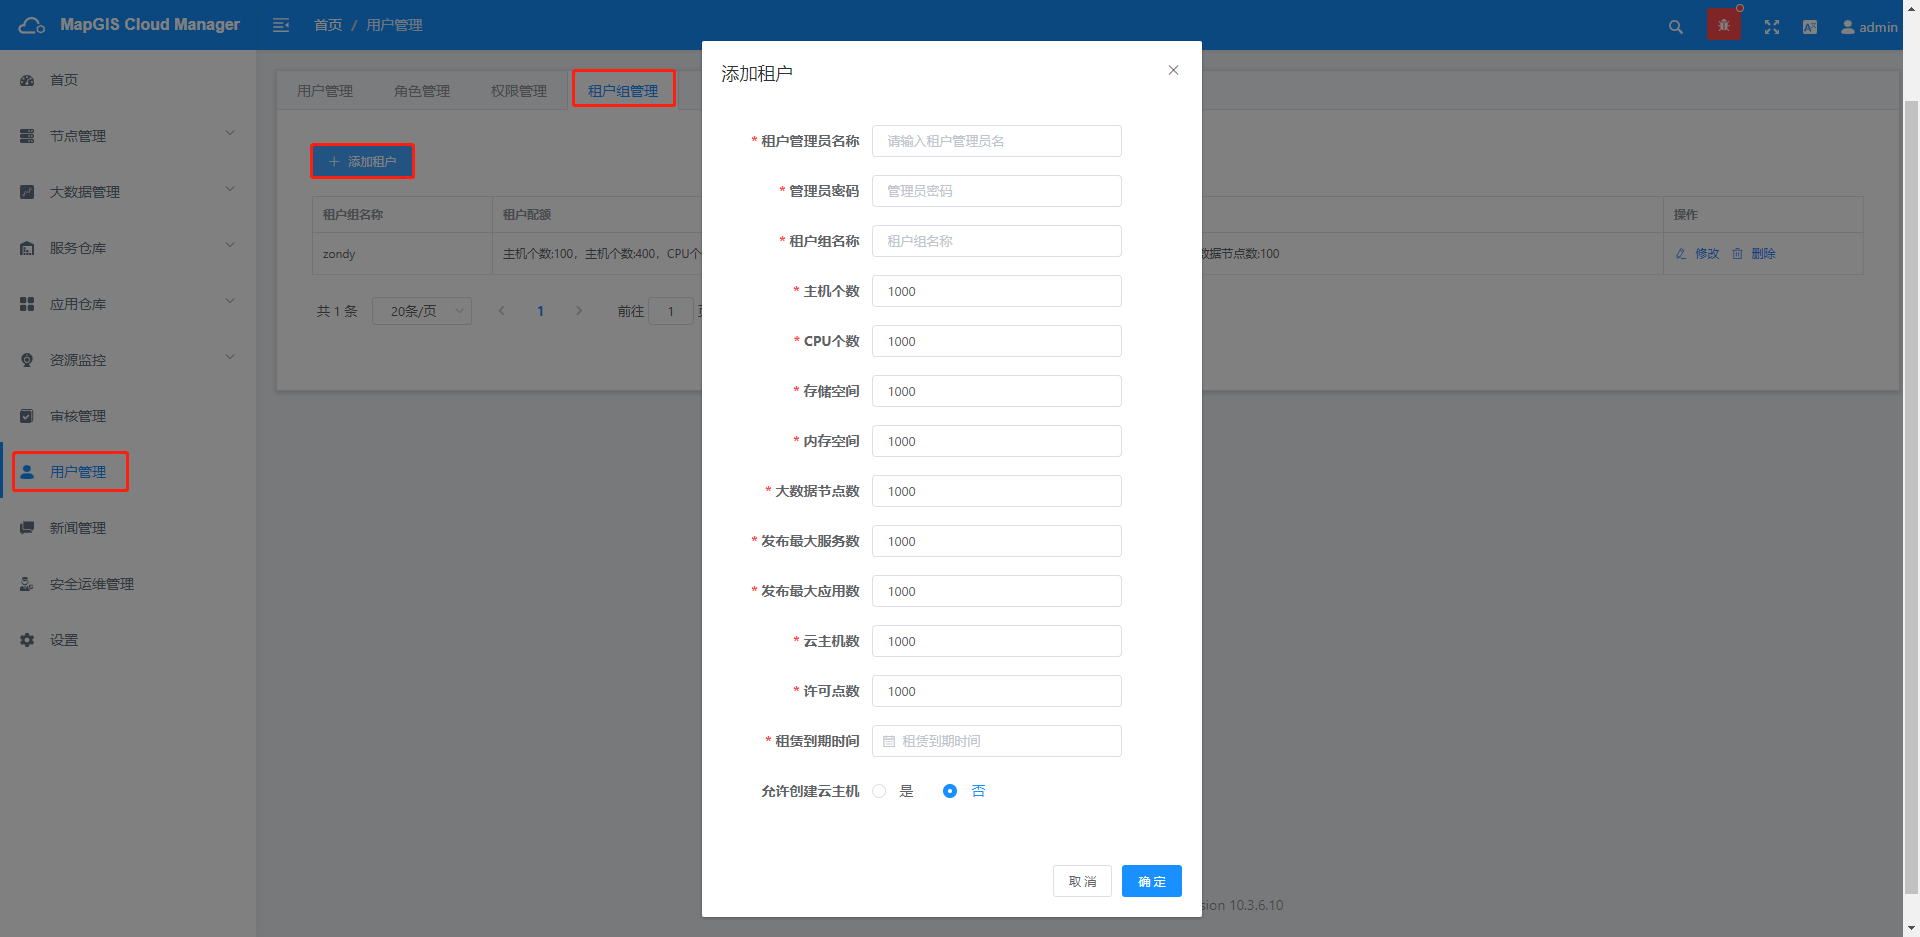This screenshot has height=937, width=1920.
Task: Click the 确定 button in the dialog
Action: pos(1152,881)
